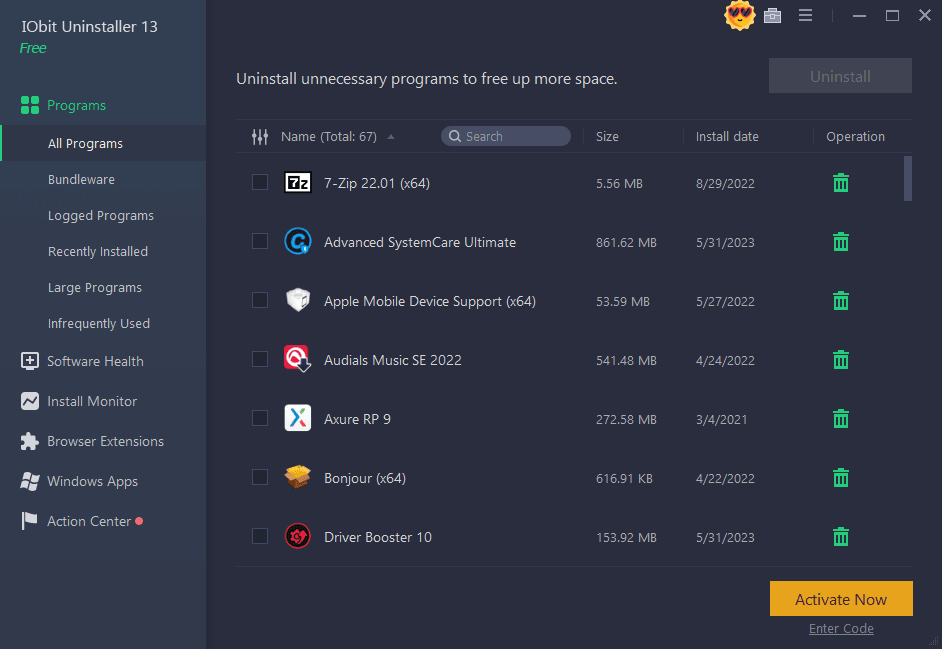Go to Large Programs list
Screen dimensions: 942x649
pyautogui.click(x=95, y=288)
